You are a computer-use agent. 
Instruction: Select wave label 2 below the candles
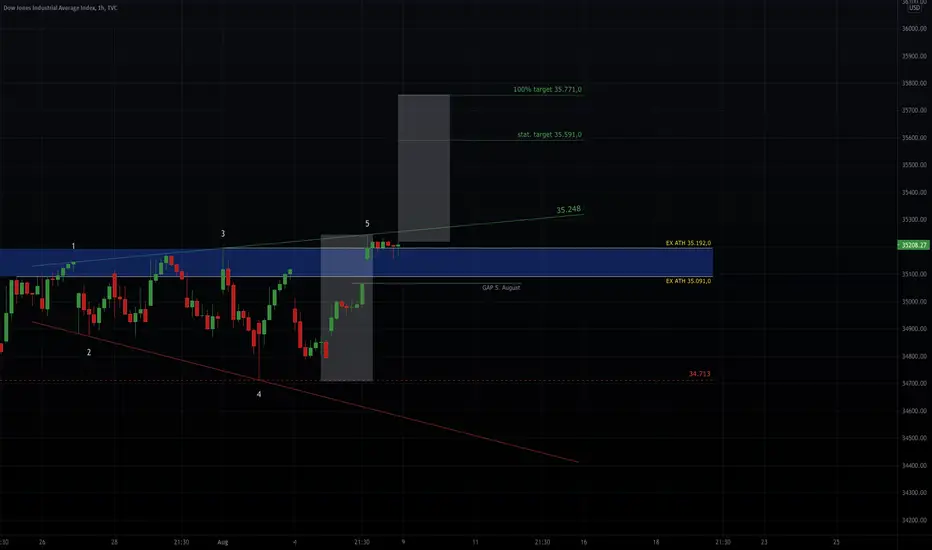[x=89, y=352]
